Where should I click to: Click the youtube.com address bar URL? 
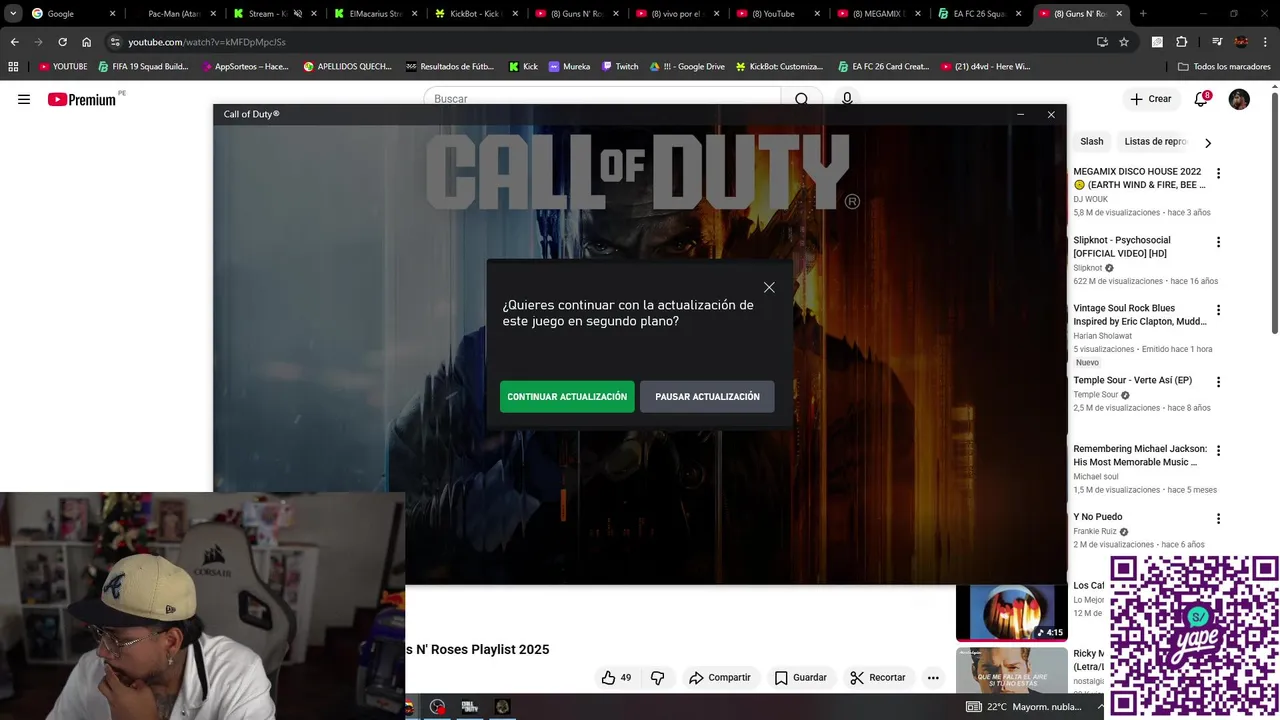207,42
